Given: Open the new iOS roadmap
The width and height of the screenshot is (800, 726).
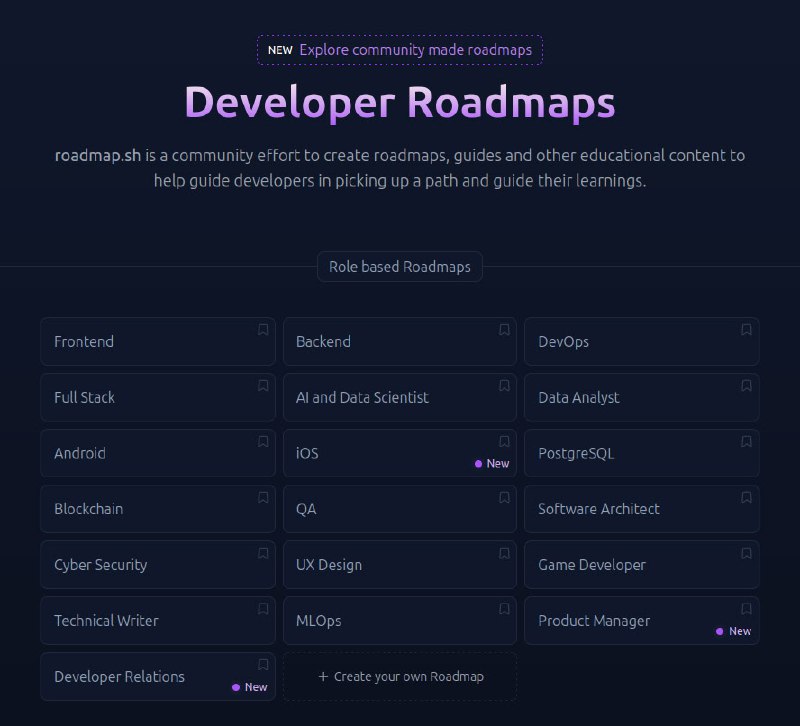Looking at the screenshot, I should coord(399,453).
